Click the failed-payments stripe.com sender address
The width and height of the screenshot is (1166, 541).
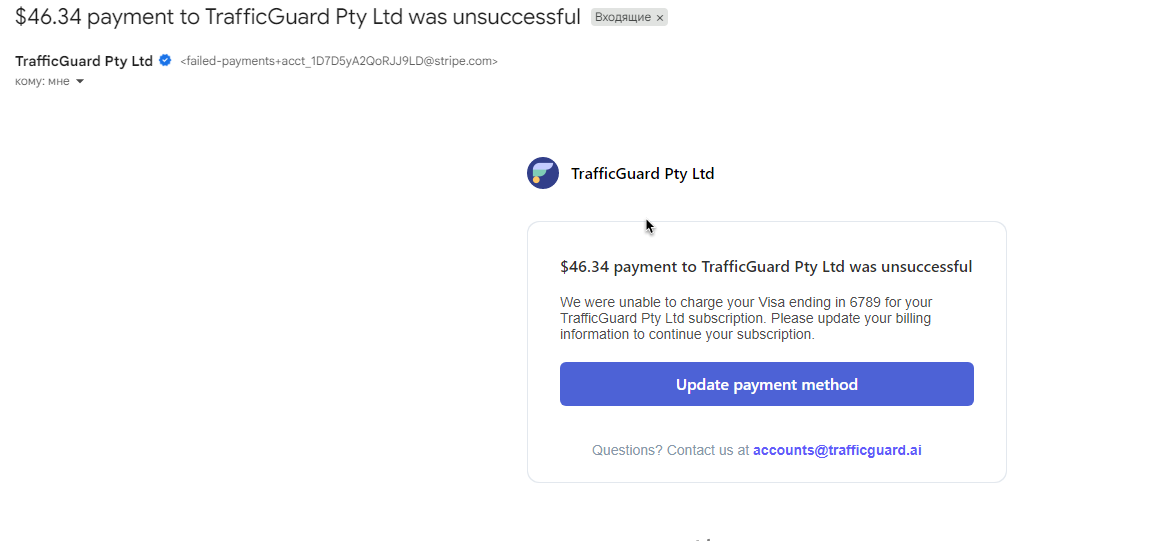[x=338, y=61]
